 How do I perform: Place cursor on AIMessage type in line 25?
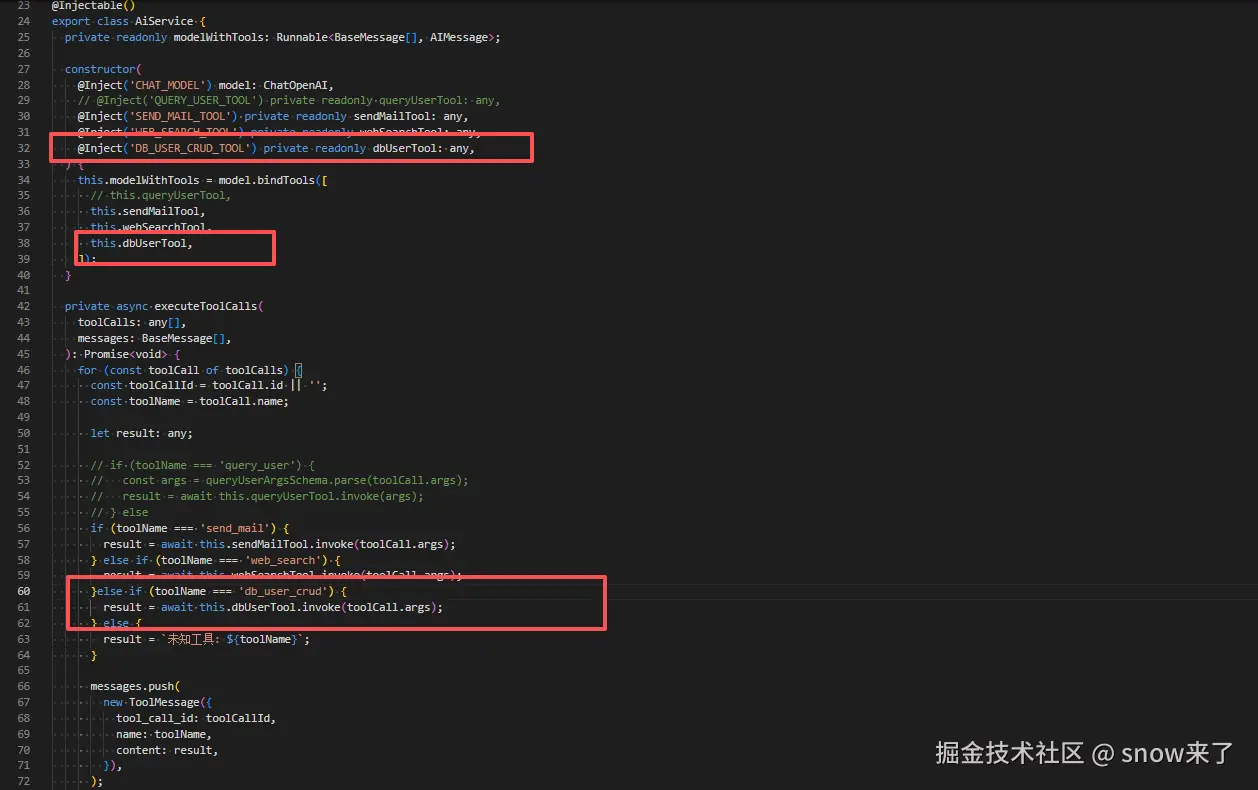point(461,37)
